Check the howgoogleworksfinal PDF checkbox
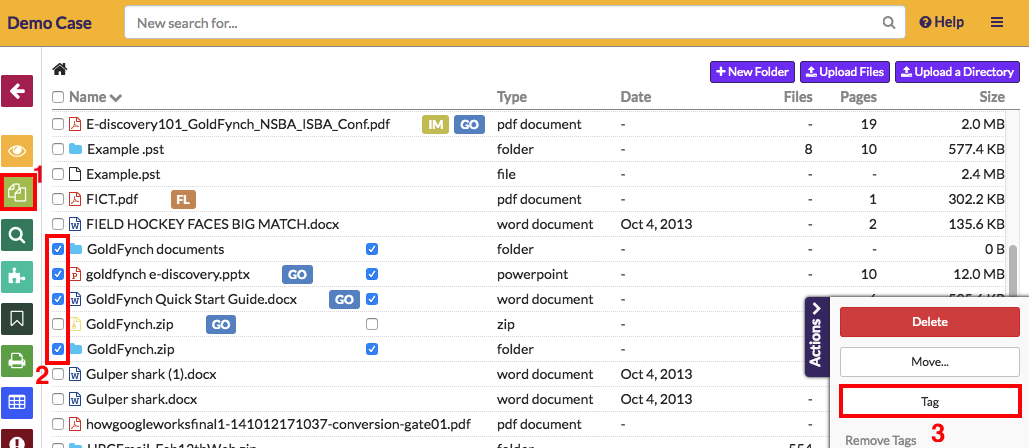Viewport: 1029px width, 448px height. pos(58,424)
